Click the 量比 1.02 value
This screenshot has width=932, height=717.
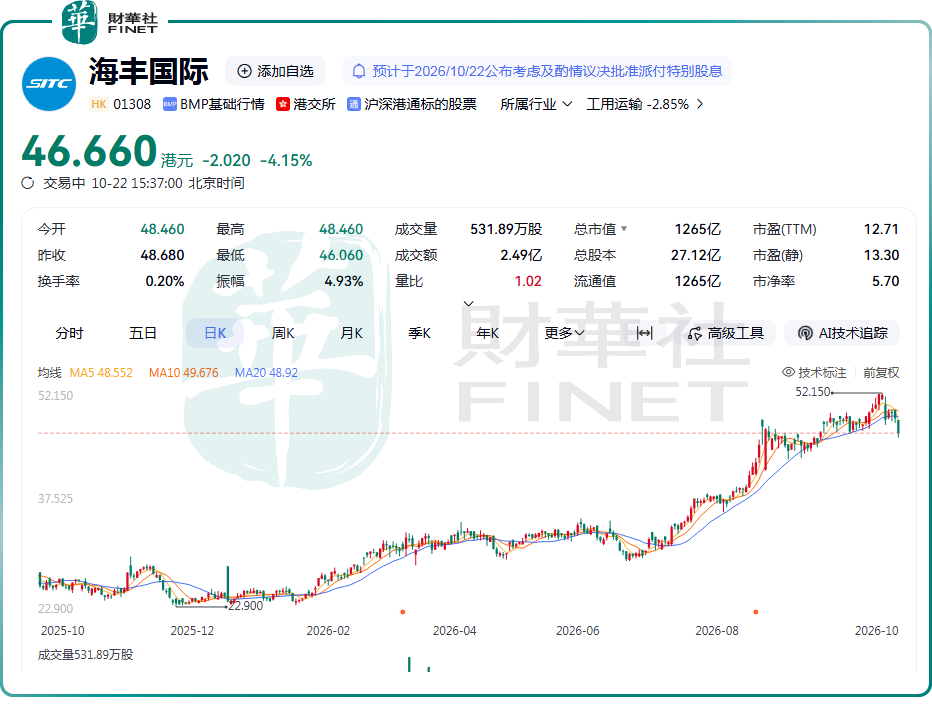tap(528, 281)
